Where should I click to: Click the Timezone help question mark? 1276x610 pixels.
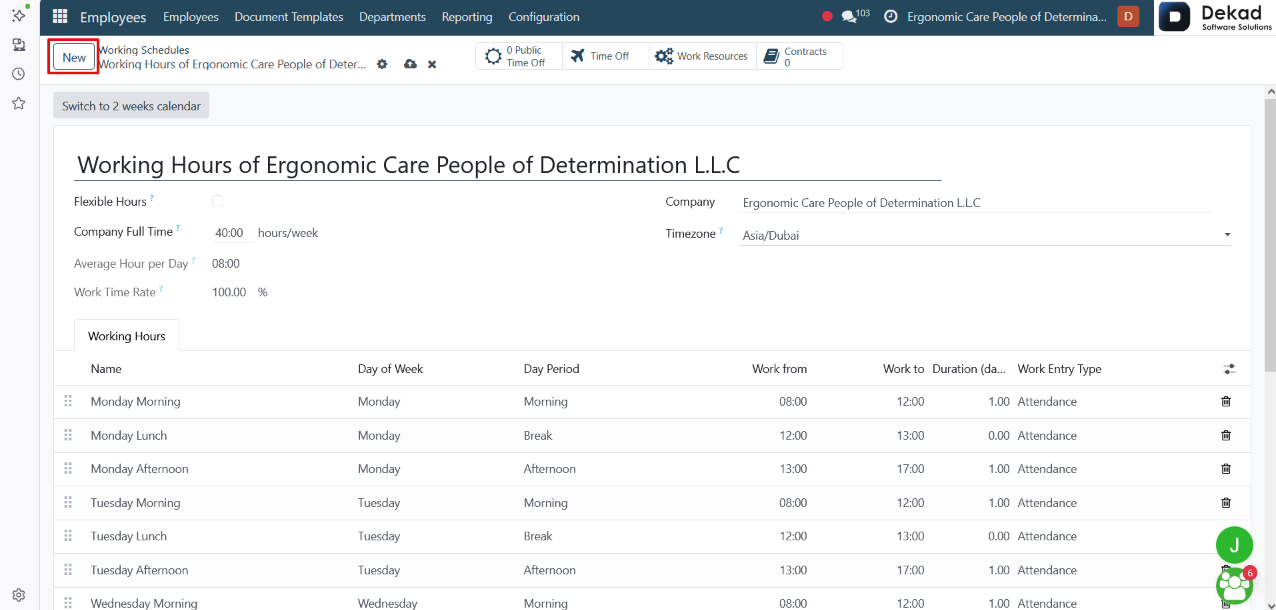point(721,231)
